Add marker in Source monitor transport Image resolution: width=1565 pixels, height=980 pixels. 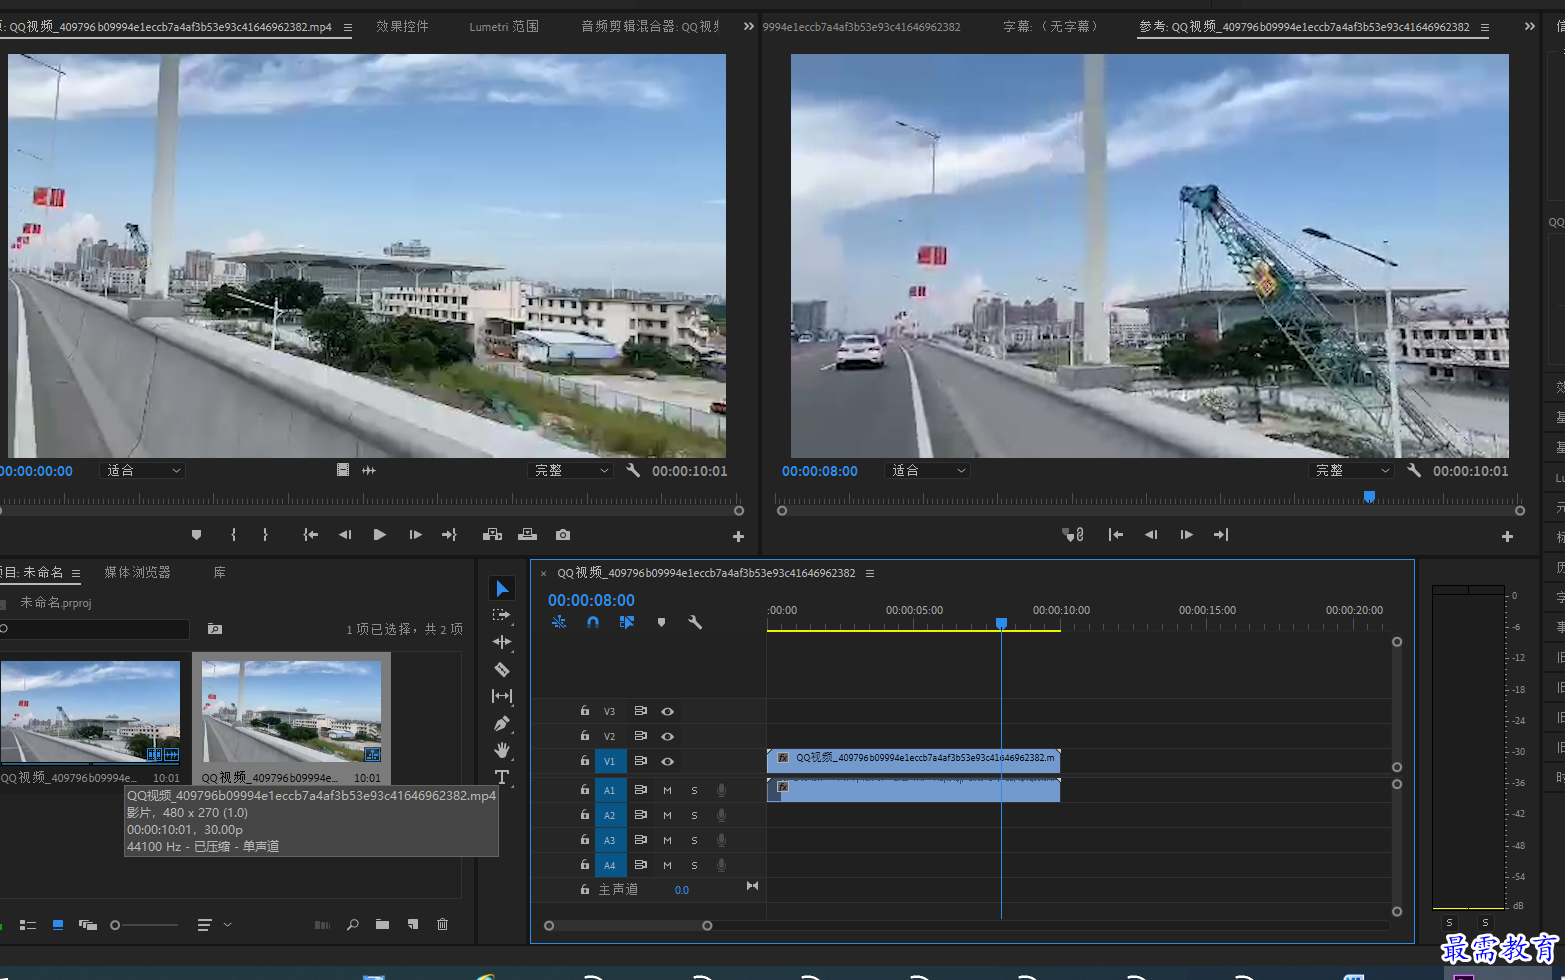(196, 535)
